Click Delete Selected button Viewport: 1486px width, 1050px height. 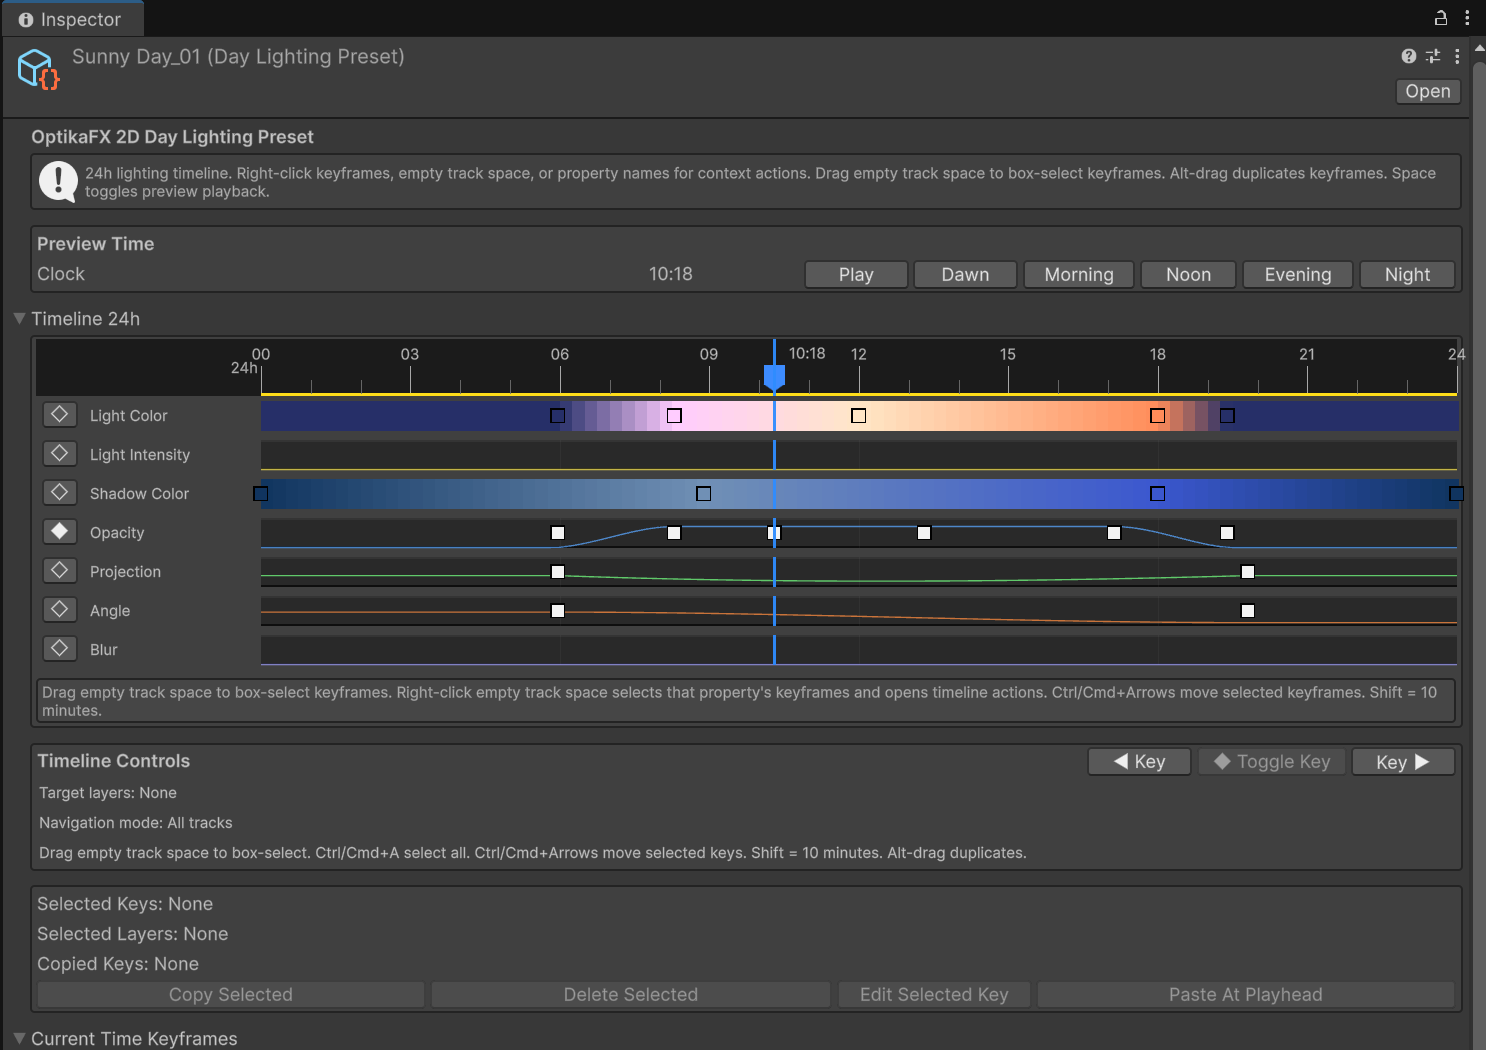coord(631,995)
